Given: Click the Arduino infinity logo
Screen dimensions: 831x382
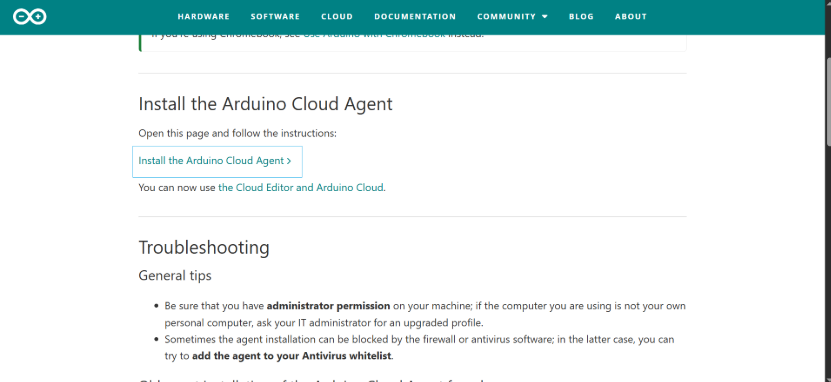Looking at the screenshot, I should pos(30,16).
